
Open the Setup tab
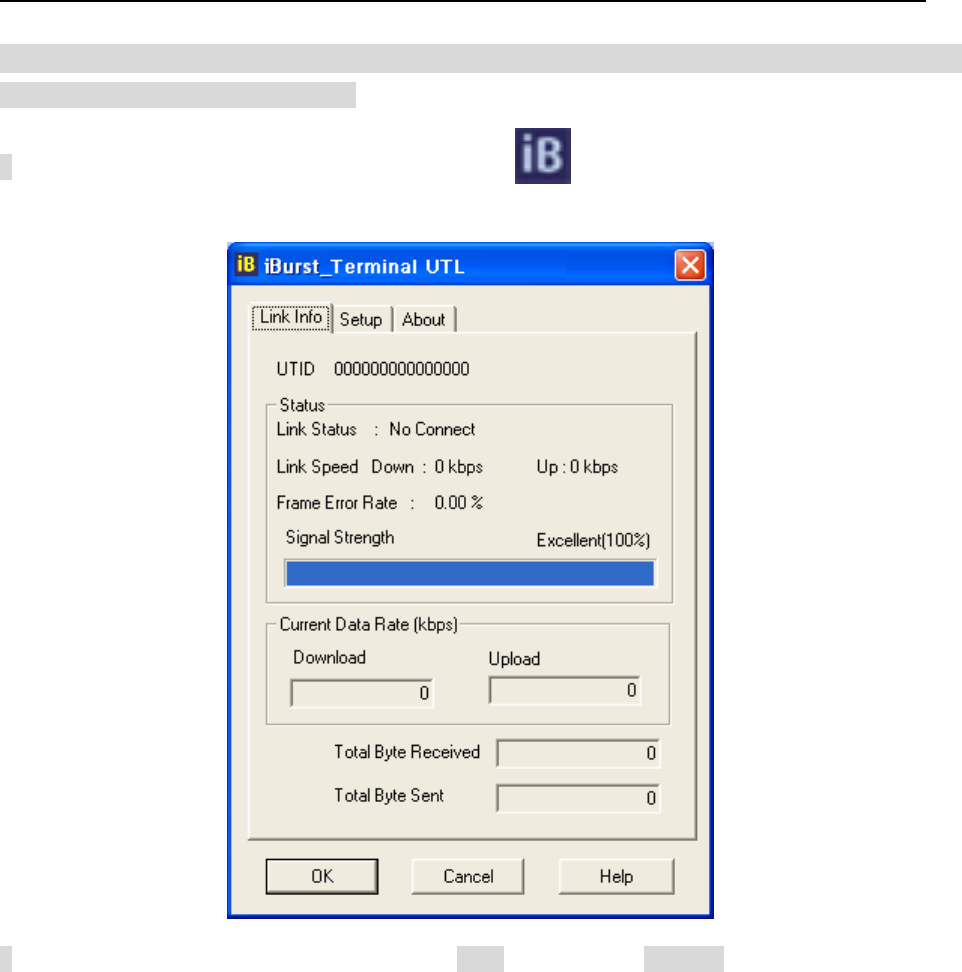pyautogui.click(x=361, y=320)
